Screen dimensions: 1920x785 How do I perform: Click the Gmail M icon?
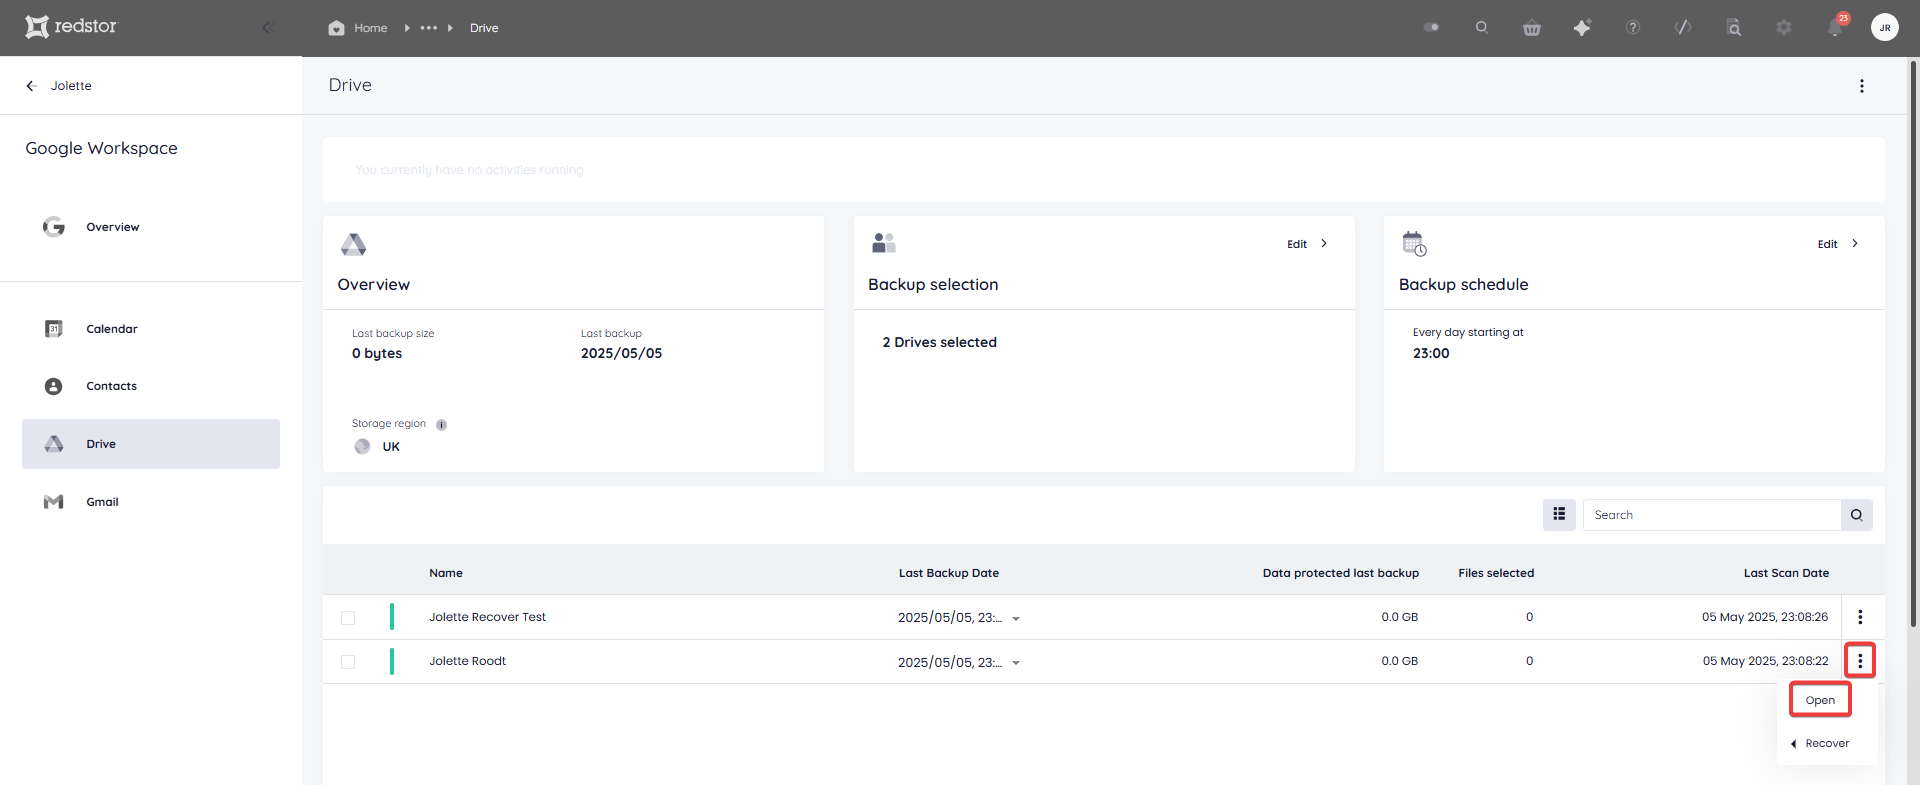[x=54, y=502]
